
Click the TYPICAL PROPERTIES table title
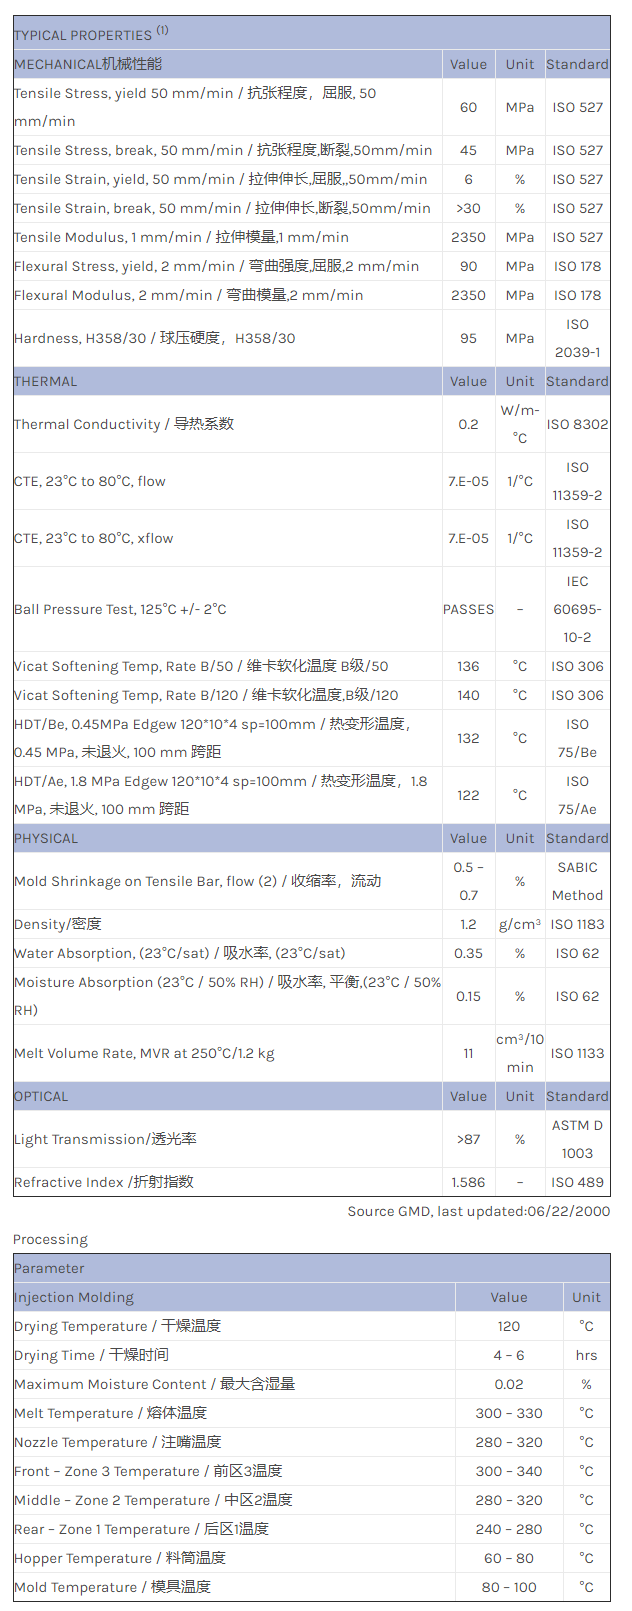tap(90, 34)
